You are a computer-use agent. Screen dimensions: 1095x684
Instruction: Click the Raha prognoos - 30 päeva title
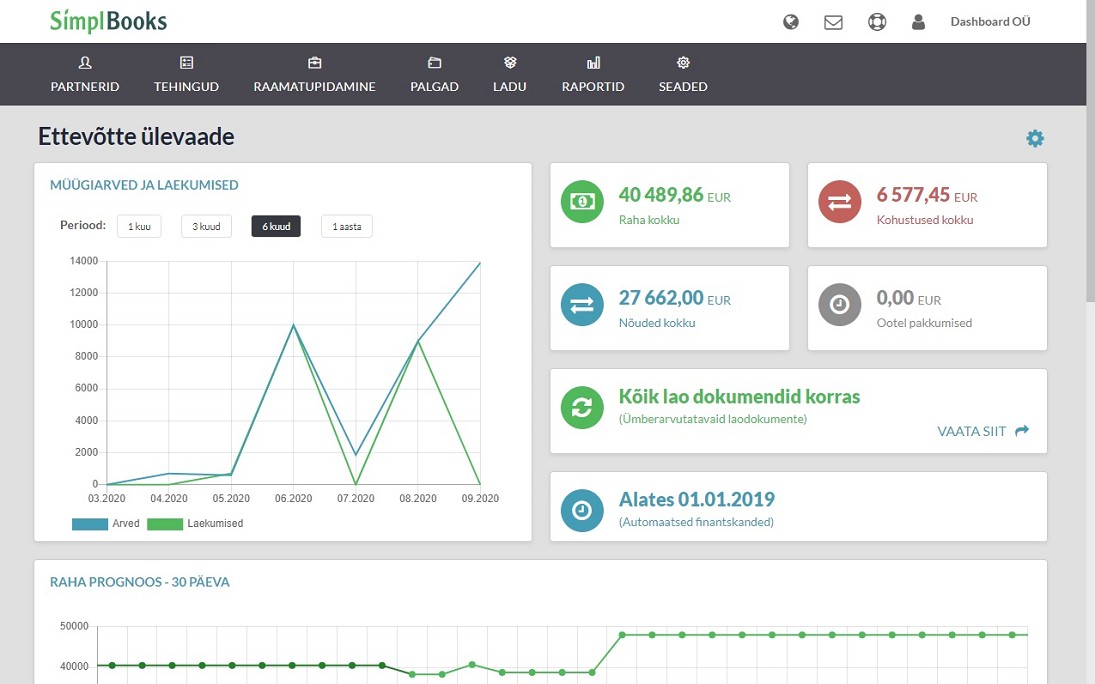coord(140,582)
